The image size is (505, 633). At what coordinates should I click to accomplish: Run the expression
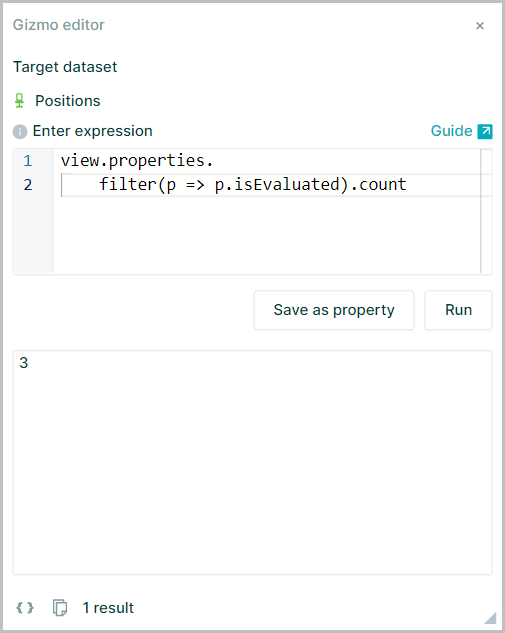click(458, 310)
